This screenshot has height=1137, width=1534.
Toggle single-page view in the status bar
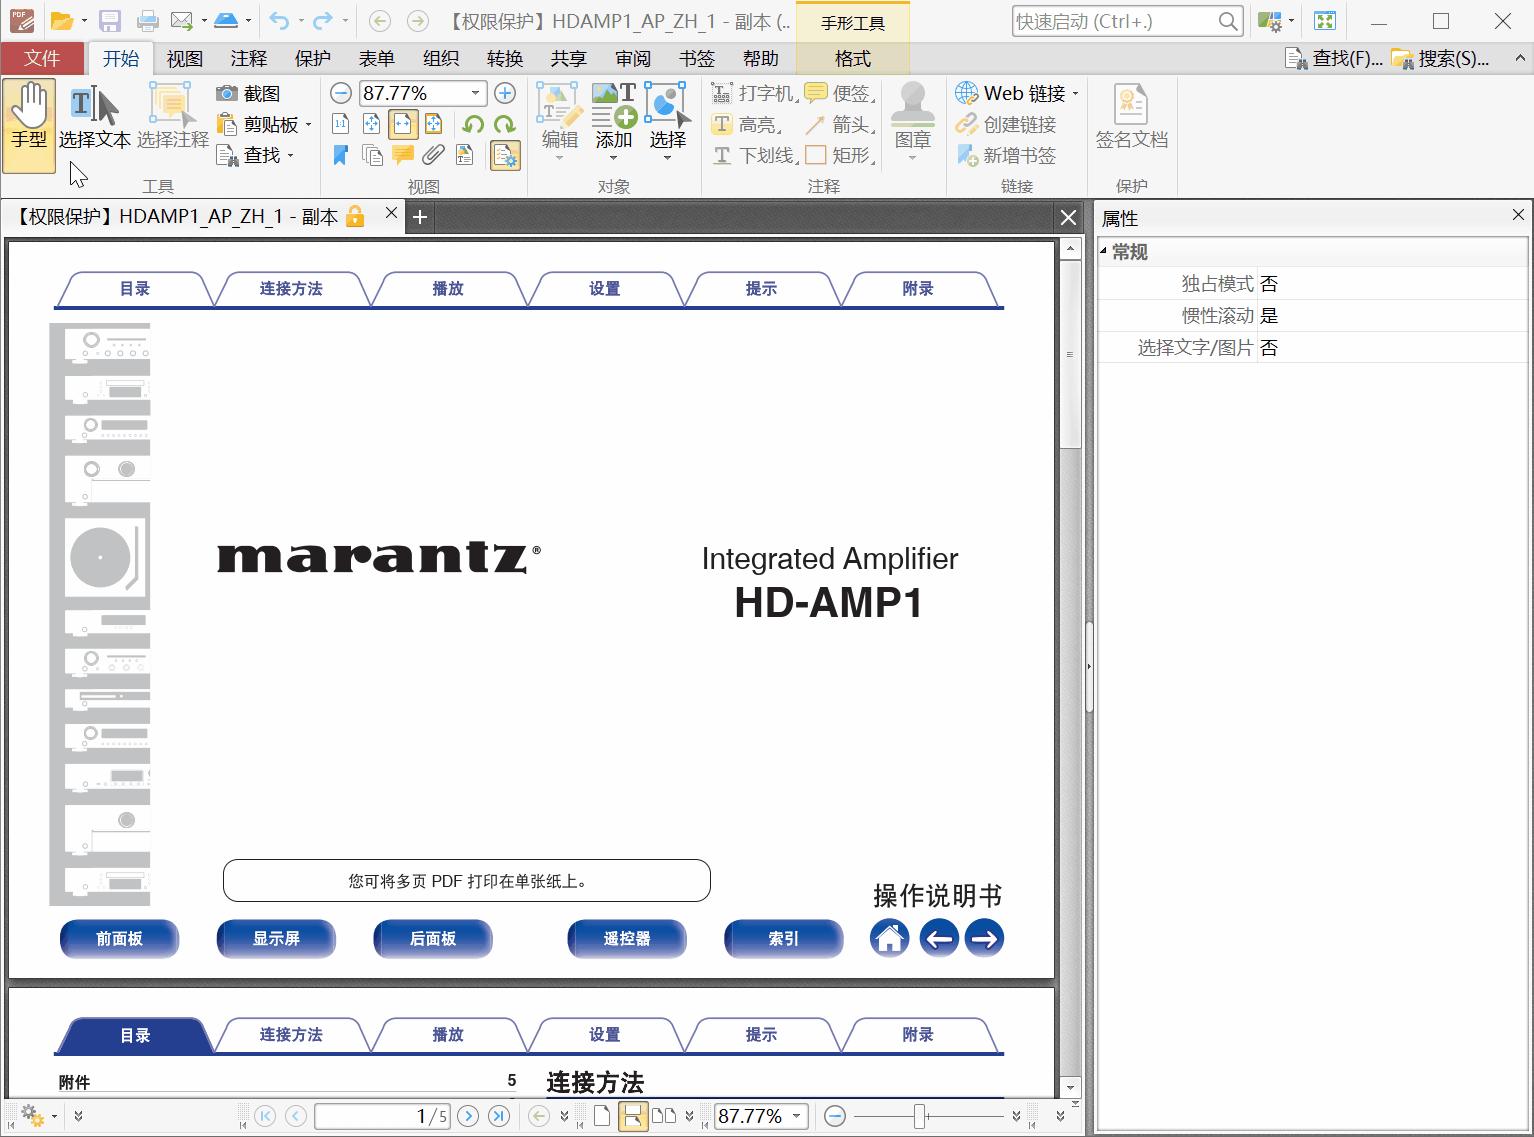[601, 1116]
